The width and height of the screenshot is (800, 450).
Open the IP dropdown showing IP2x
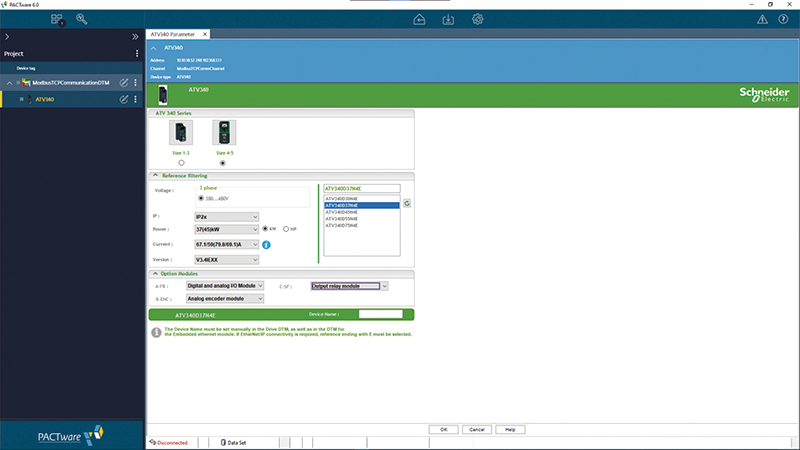tap(227, 217)
